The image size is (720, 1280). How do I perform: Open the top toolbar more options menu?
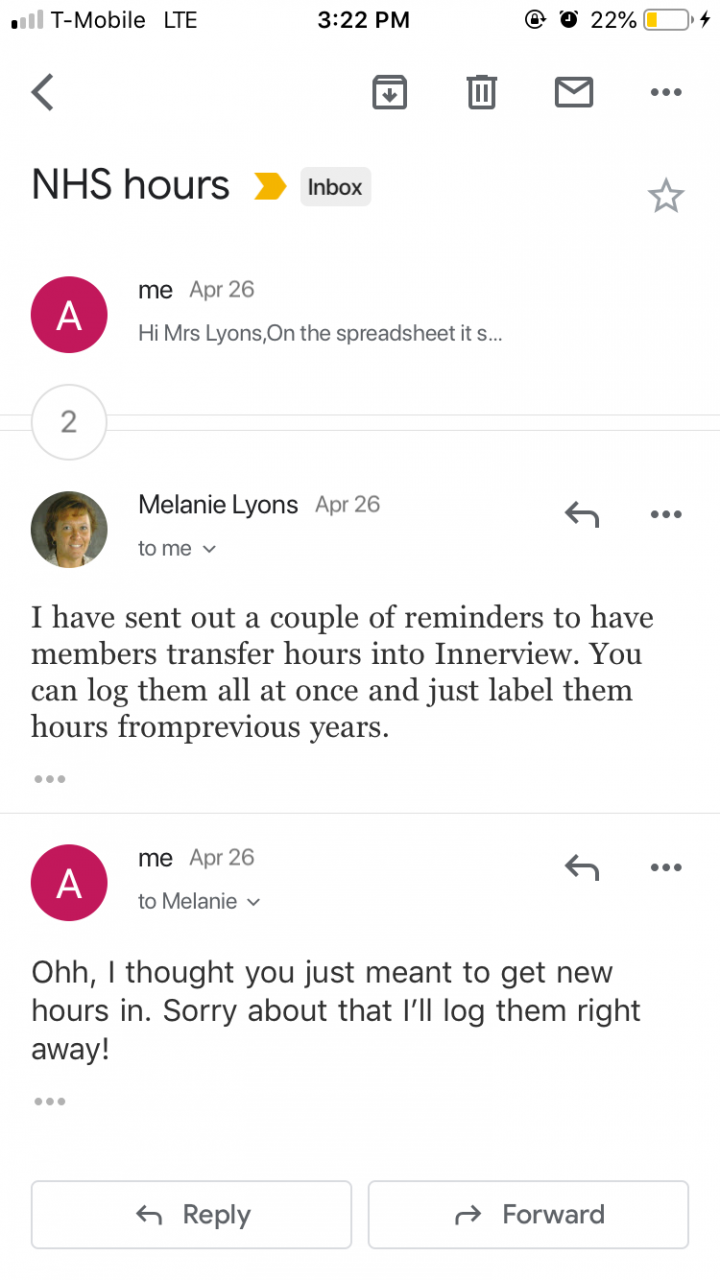[665, 92]
